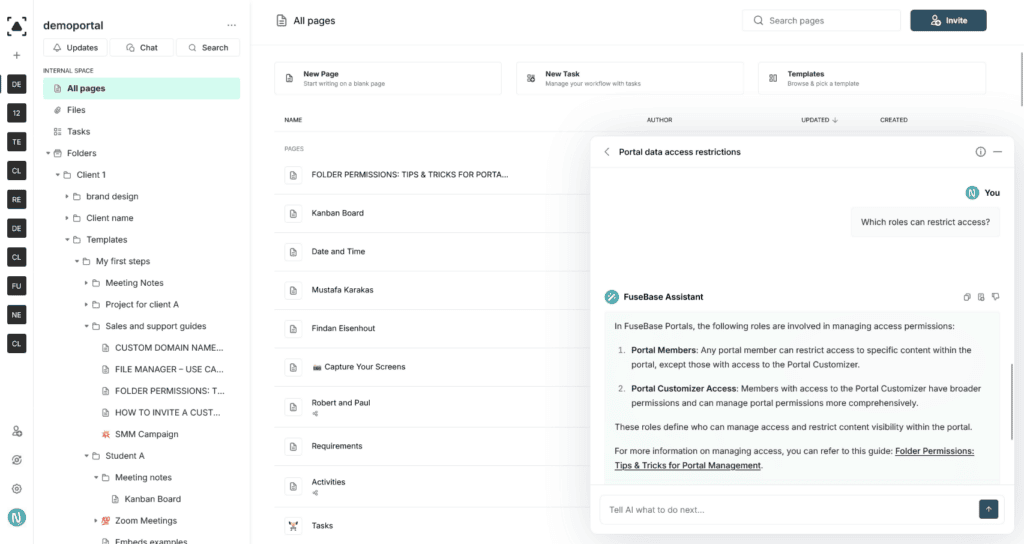Collapse the Client 1 folder
Viewport: 1024px width, 544px height.
point(57,175)
